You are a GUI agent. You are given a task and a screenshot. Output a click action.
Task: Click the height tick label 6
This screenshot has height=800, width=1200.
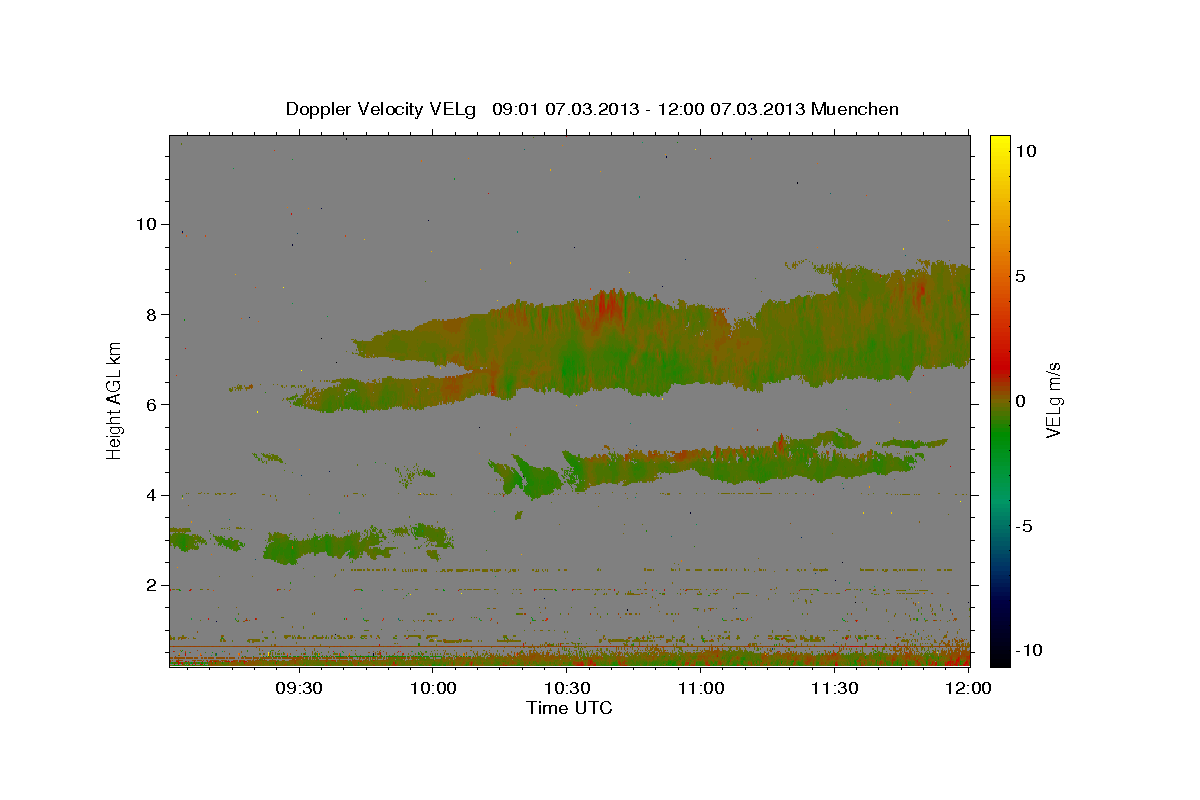tap(149, 405)
